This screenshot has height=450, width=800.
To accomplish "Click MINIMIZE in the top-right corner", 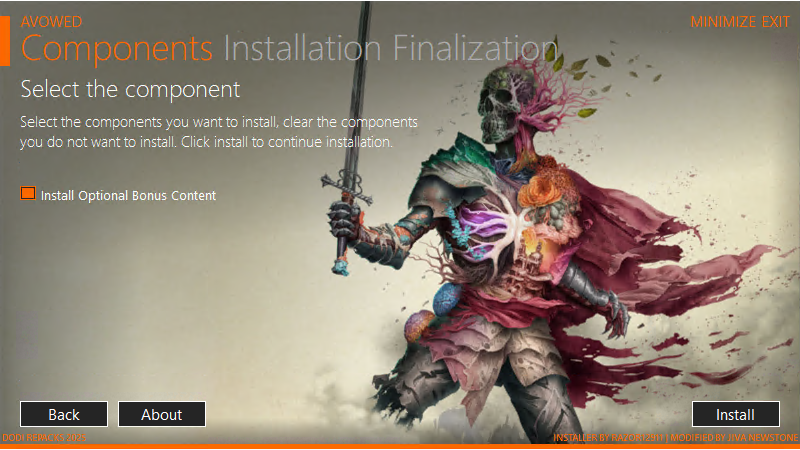I will [723, 22].
